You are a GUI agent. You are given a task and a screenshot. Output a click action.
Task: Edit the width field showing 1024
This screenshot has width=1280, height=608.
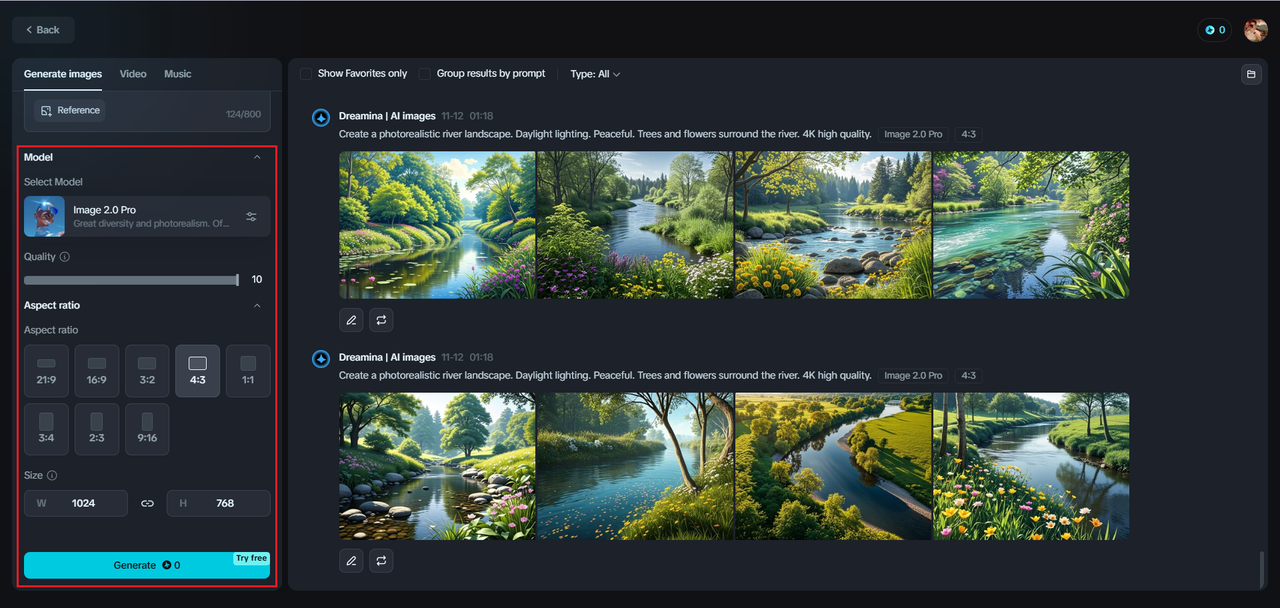(x=76, y=503)
